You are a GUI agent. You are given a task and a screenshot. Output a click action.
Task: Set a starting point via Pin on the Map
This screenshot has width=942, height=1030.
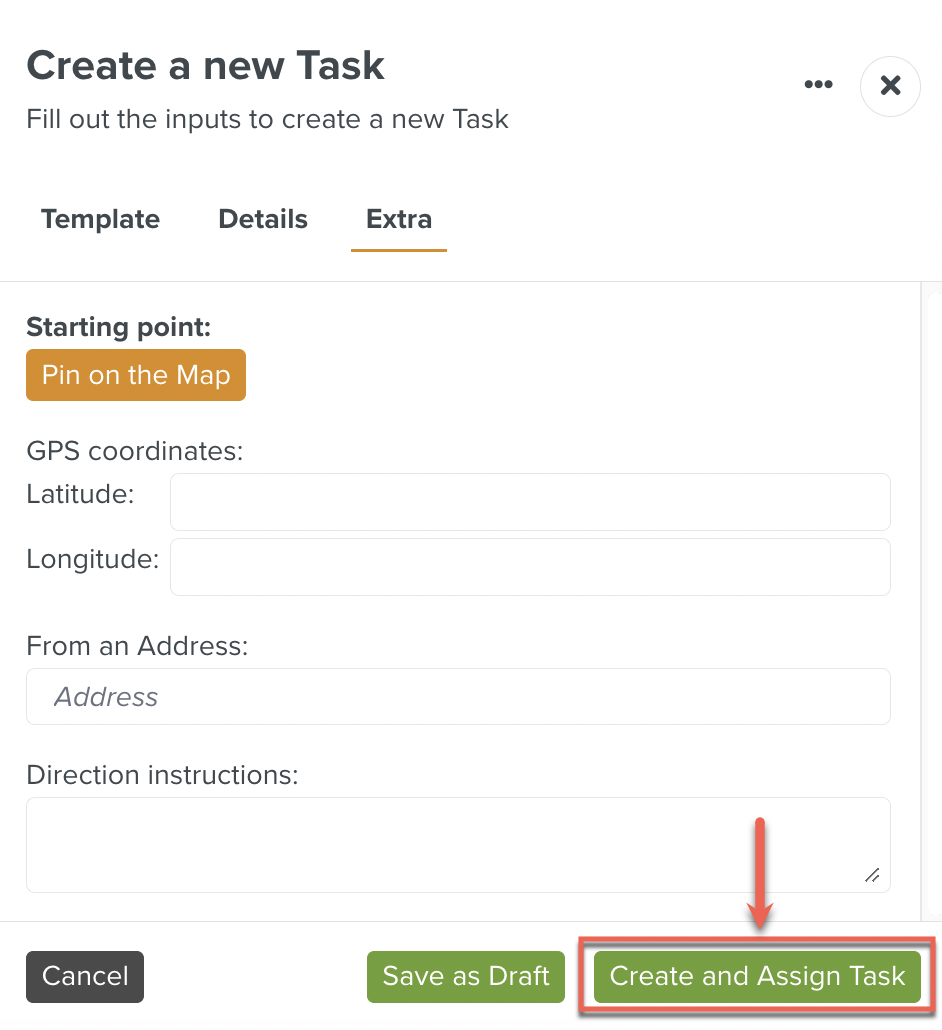(135, 375)
